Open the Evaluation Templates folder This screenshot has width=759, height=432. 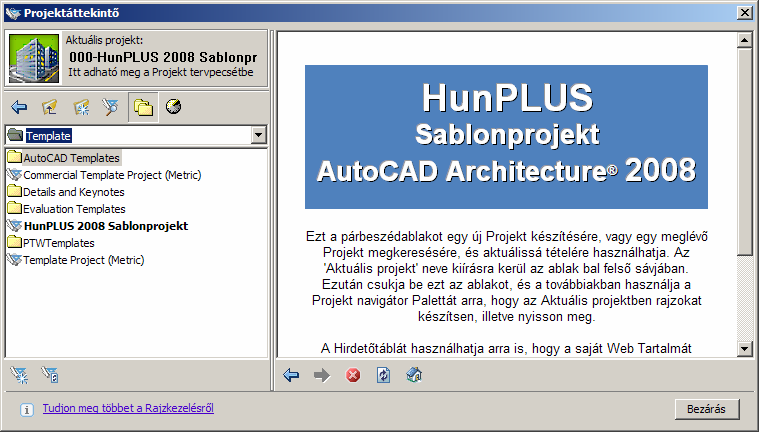pyautogui.click(x=67, y=209)
